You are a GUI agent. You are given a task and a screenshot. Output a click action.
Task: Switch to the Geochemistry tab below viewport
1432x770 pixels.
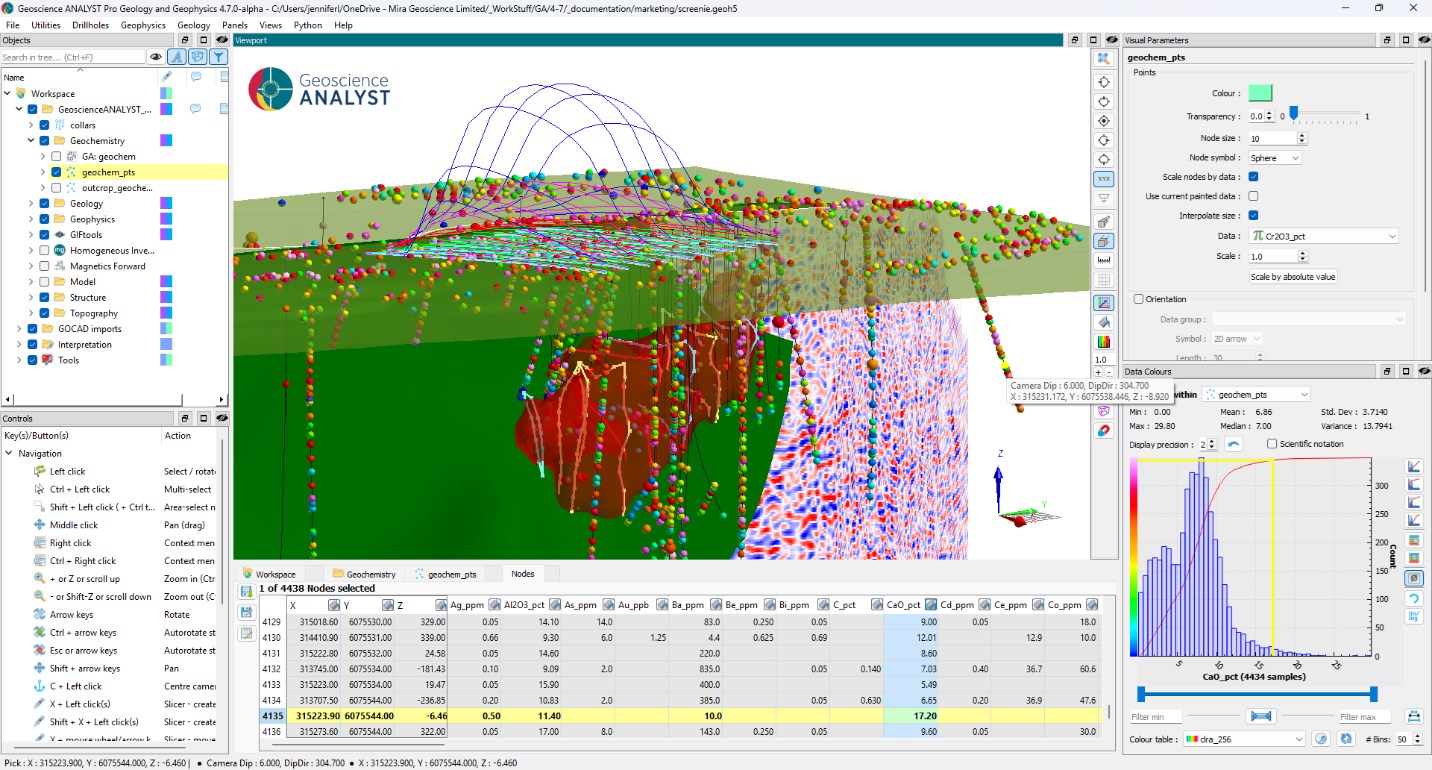click(x=366, y=574)
